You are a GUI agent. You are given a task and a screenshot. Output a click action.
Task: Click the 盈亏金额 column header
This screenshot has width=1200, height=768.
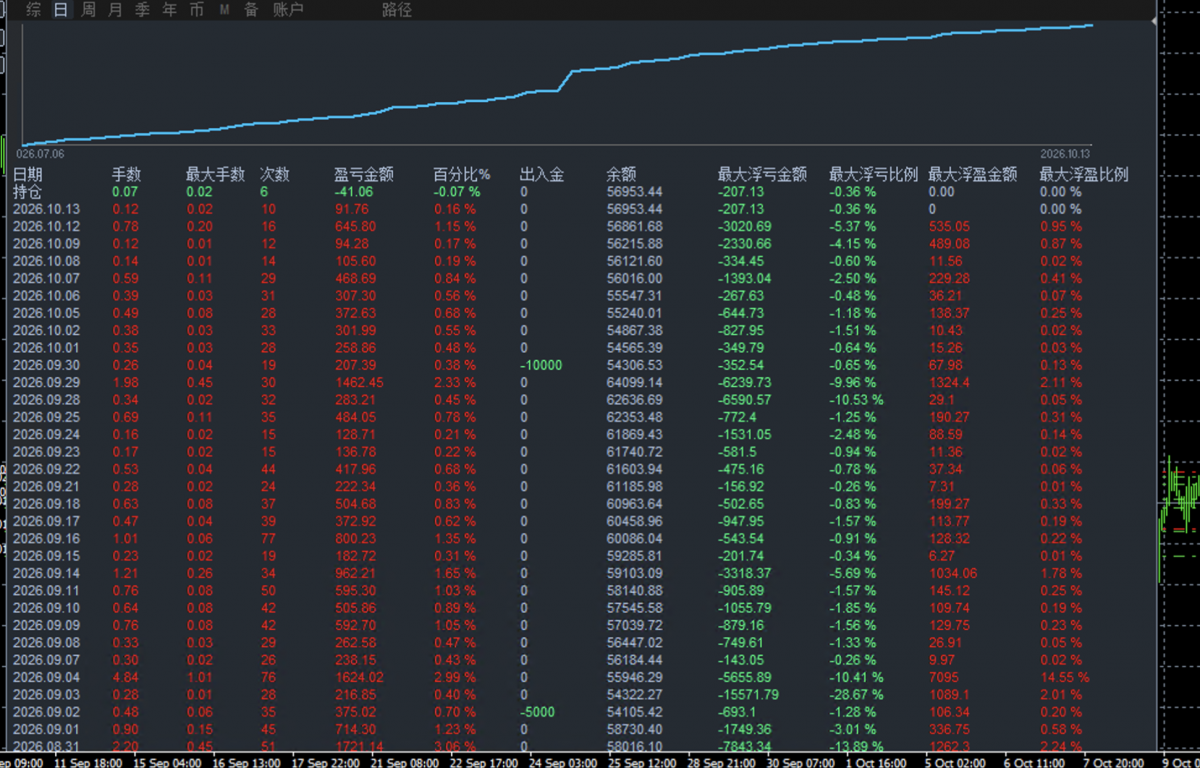coord(364,174)
